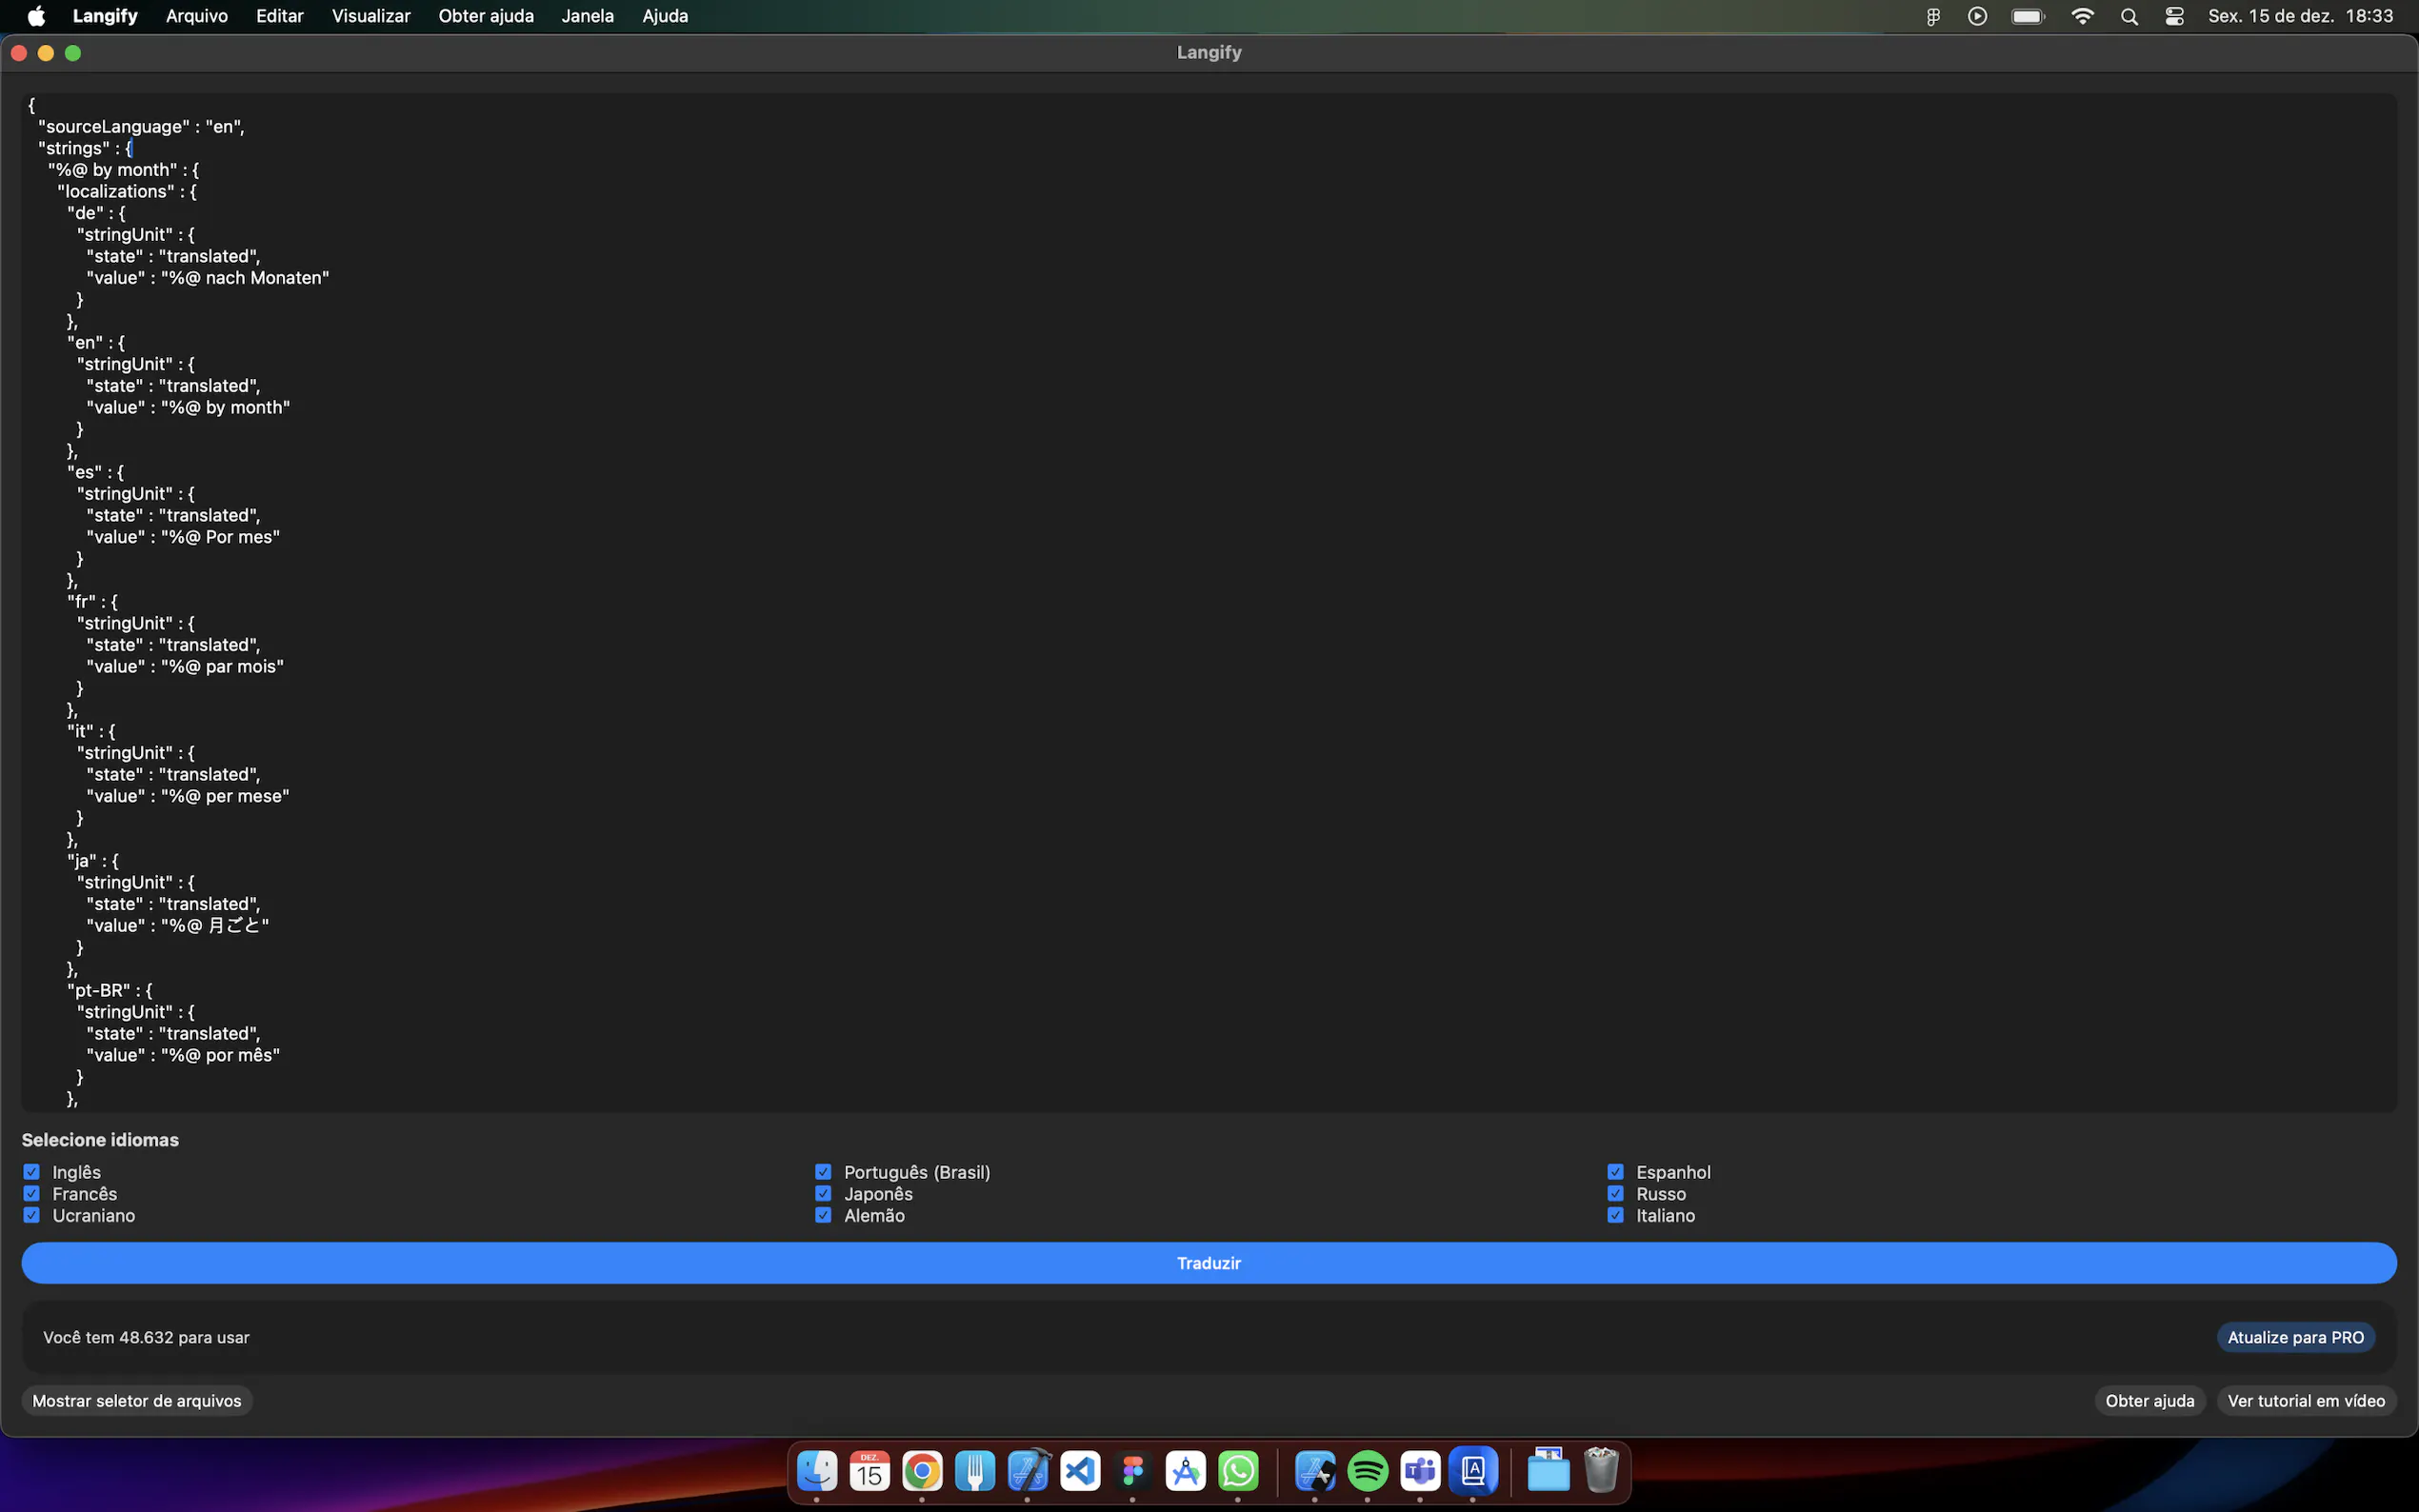Screen dimensions: 2419x1512
Task: Click the "ja" key line
Action: [x=93, y=861]
